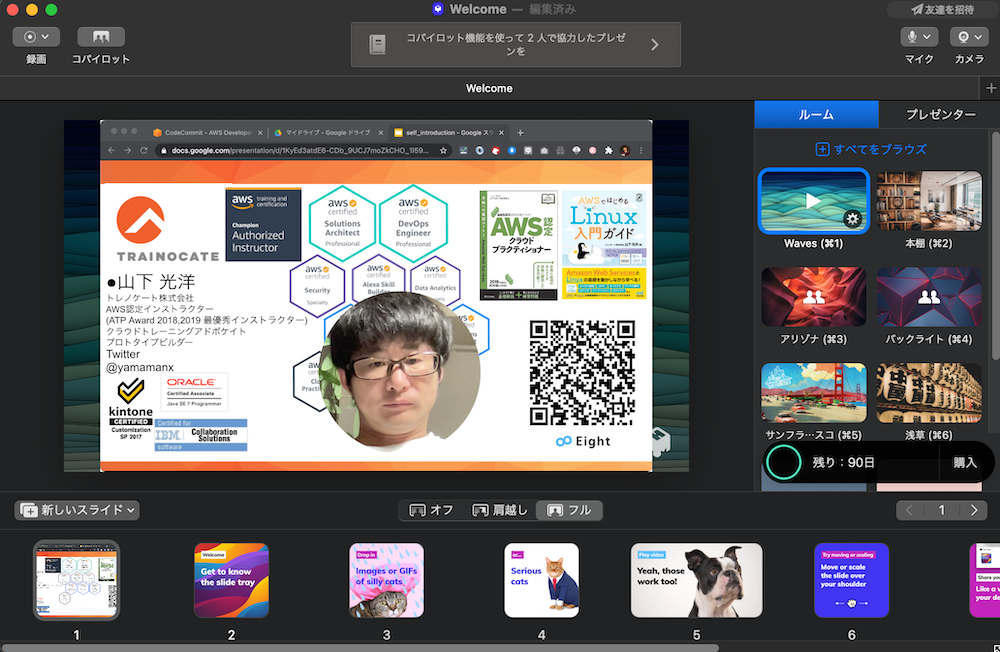This screenshot has height=652, width=1000.
Task: Switch to the ルーム tab
Action: click(816, 114)
